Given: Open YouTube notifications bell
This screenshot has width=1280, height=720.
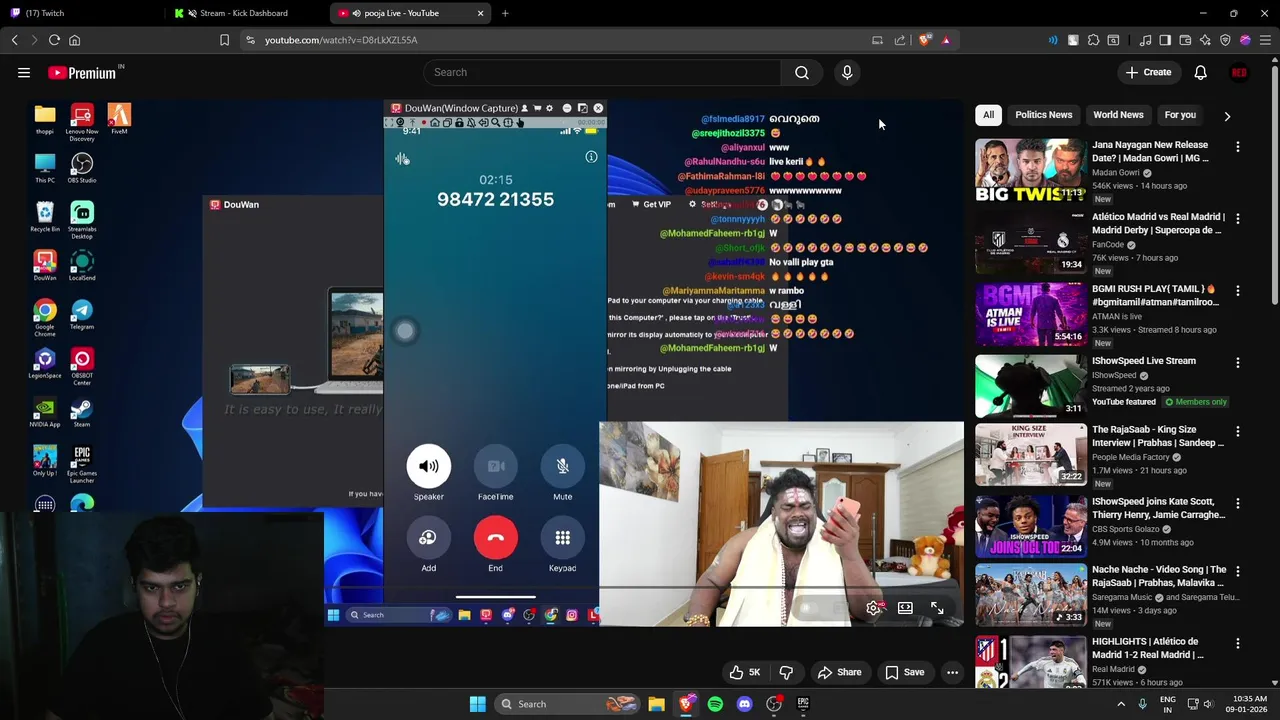Looking at the screenshot, I should [x=1200, y=73].
